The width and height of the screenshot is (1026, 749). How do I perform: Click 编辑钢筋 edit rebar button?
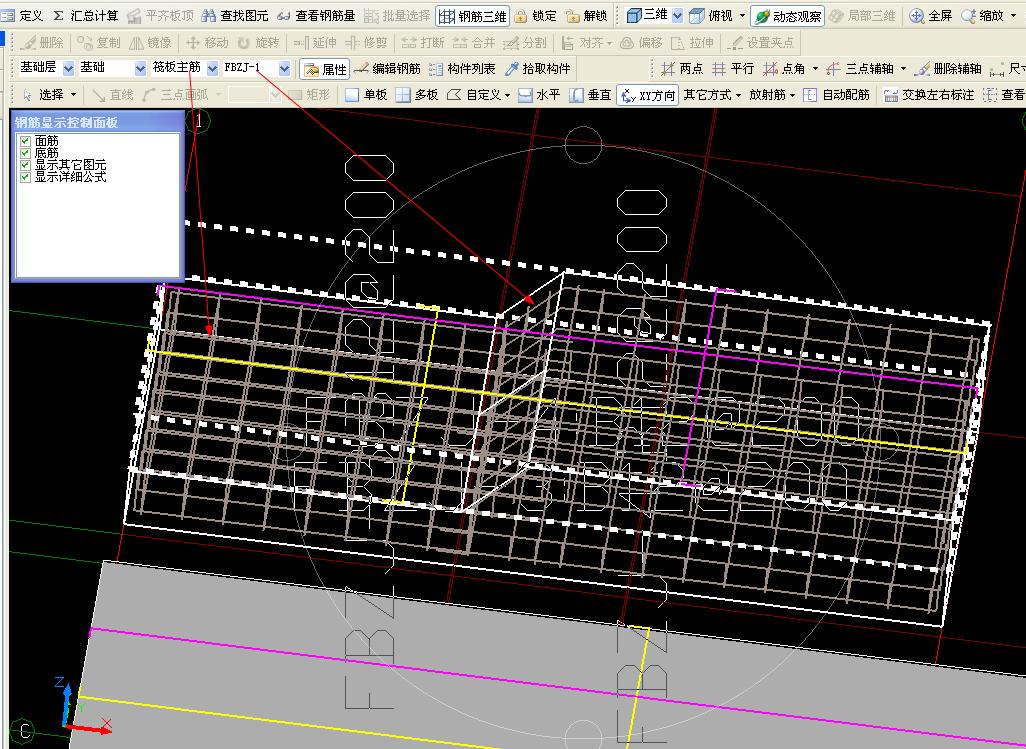[x=387, y=69]
